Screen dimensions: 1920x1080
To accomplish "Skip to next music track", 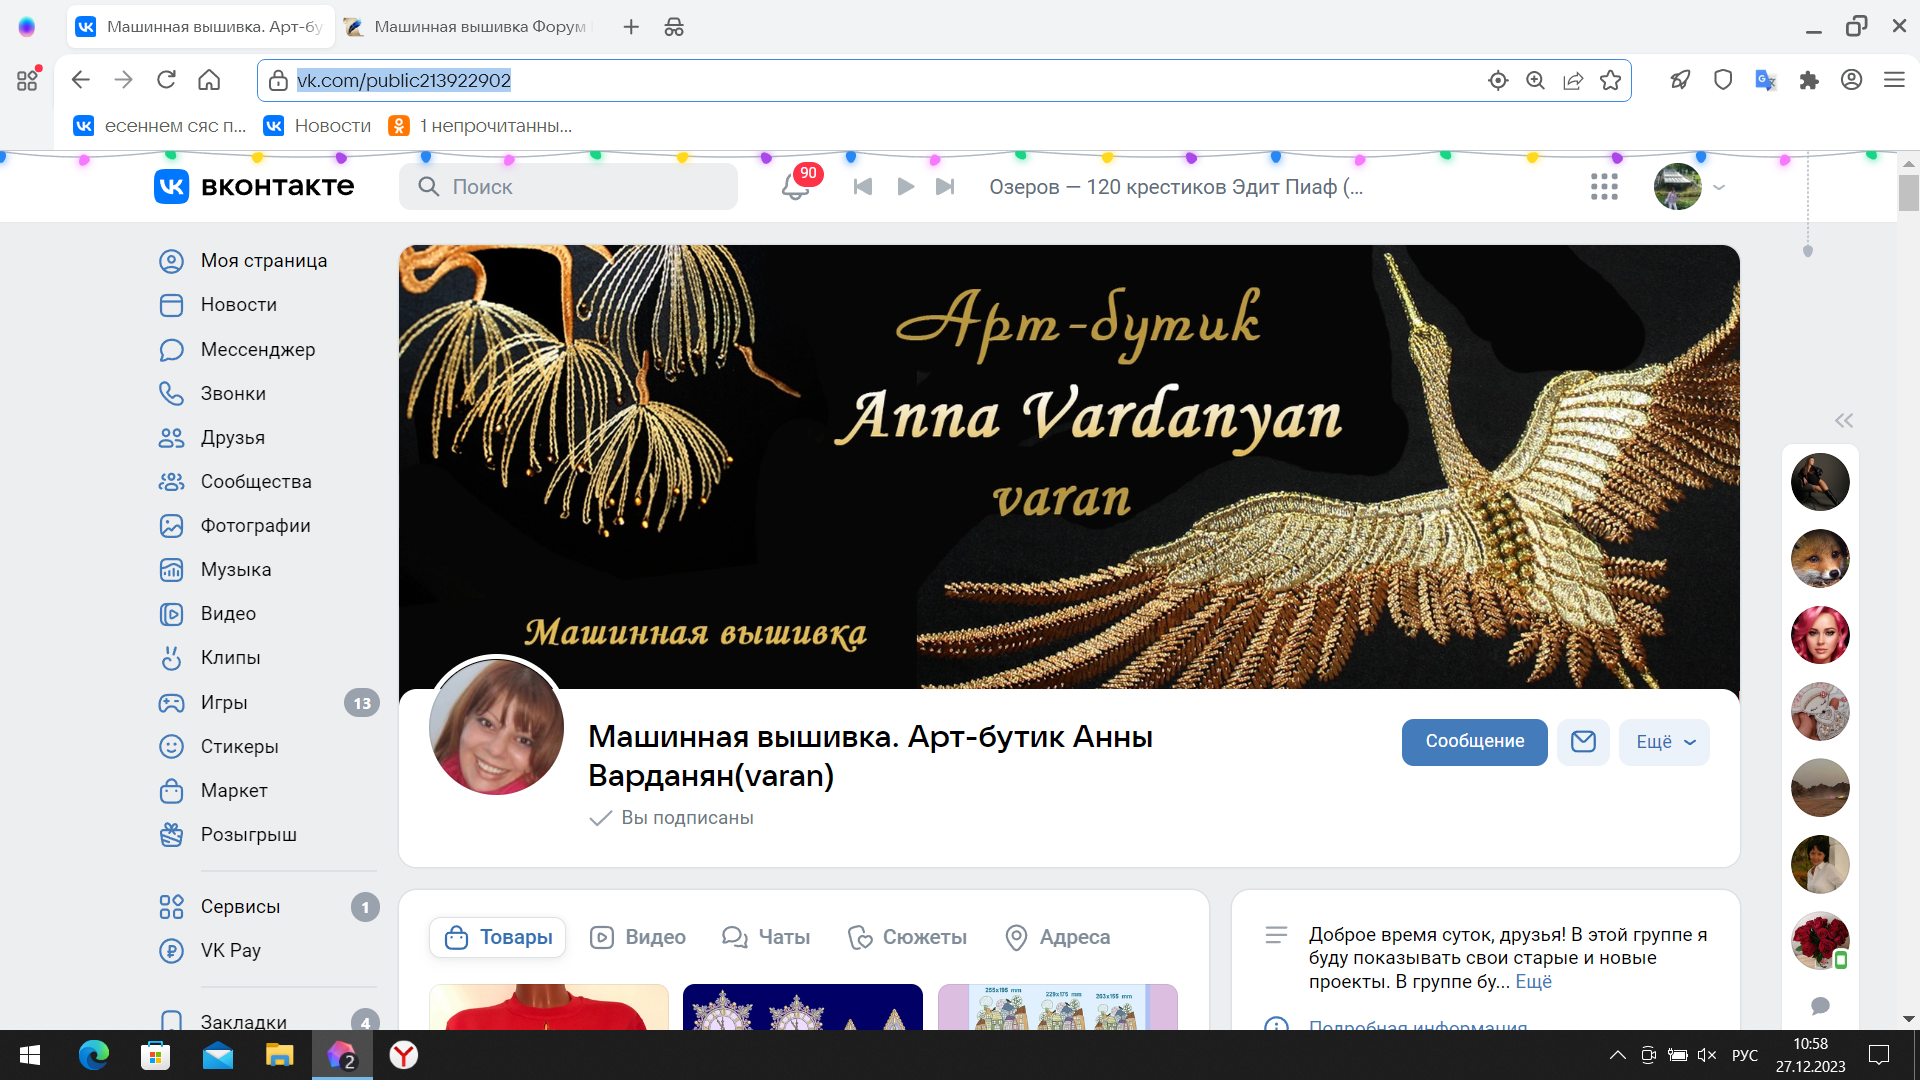I will click(x=945, y=186).
